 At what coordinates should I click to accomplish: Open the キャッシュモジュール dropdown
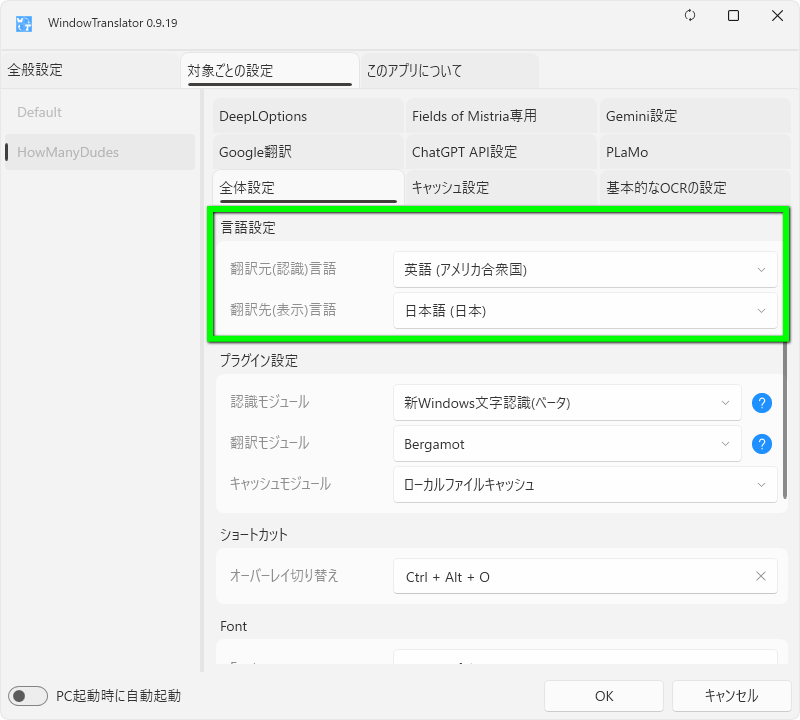(585, 485)
